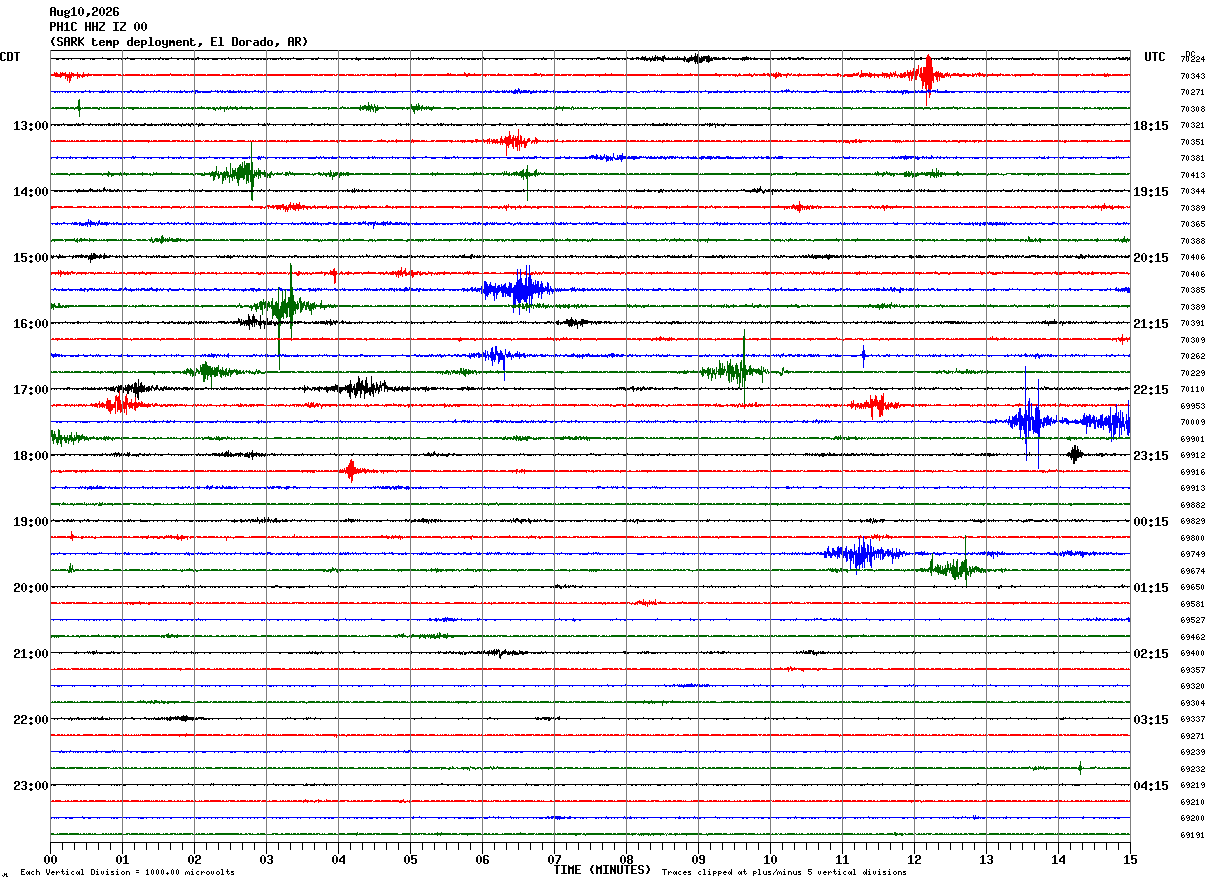Click the 15 minute axis tick label
Image resolution: width=1210 pixels, height=886 pixels.
[1130, 859]
